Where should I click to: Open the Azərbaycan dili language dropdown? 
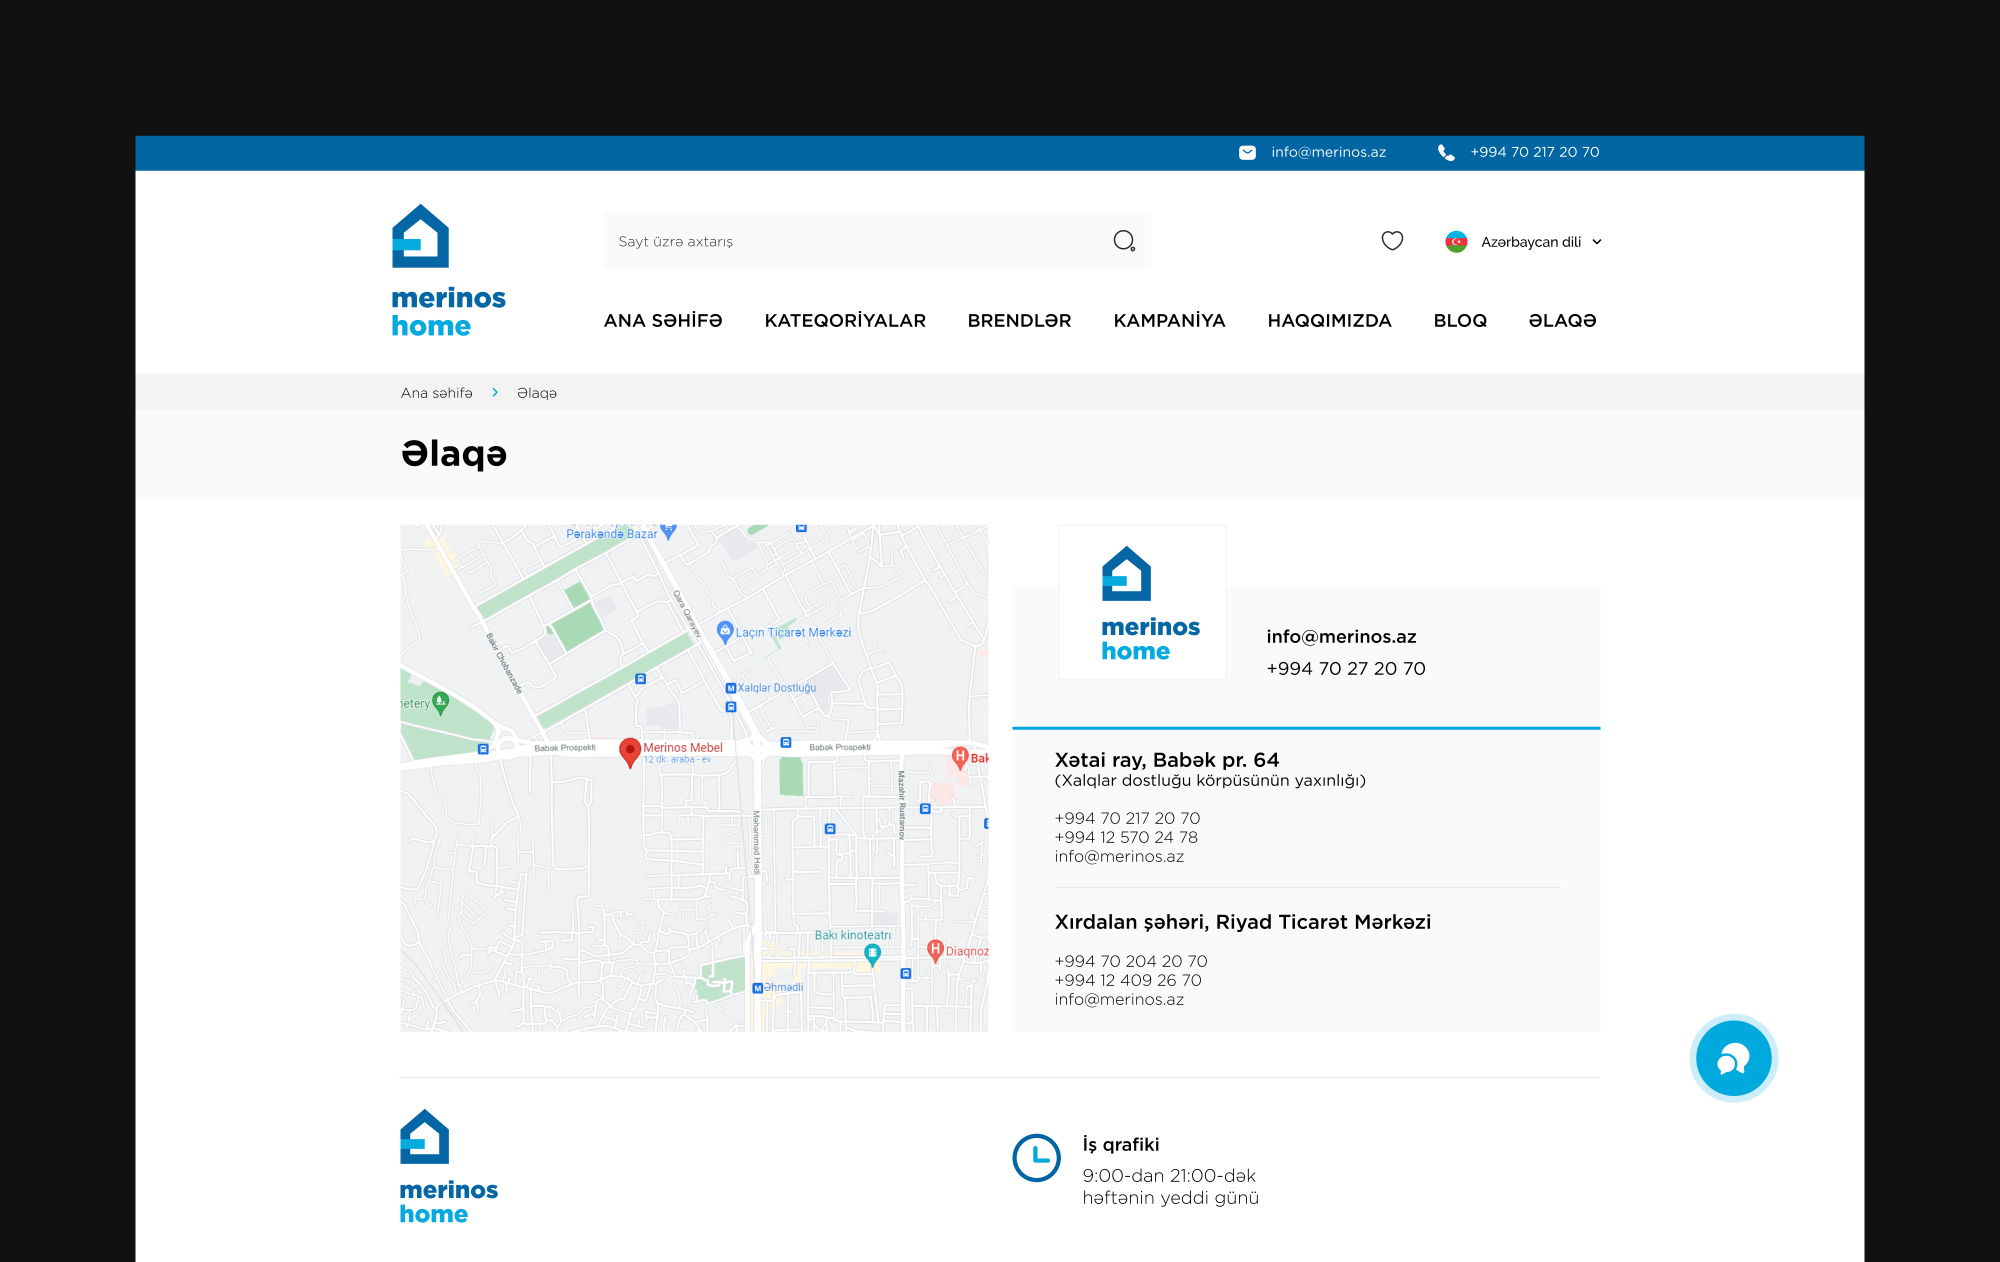coord(1524,242)
